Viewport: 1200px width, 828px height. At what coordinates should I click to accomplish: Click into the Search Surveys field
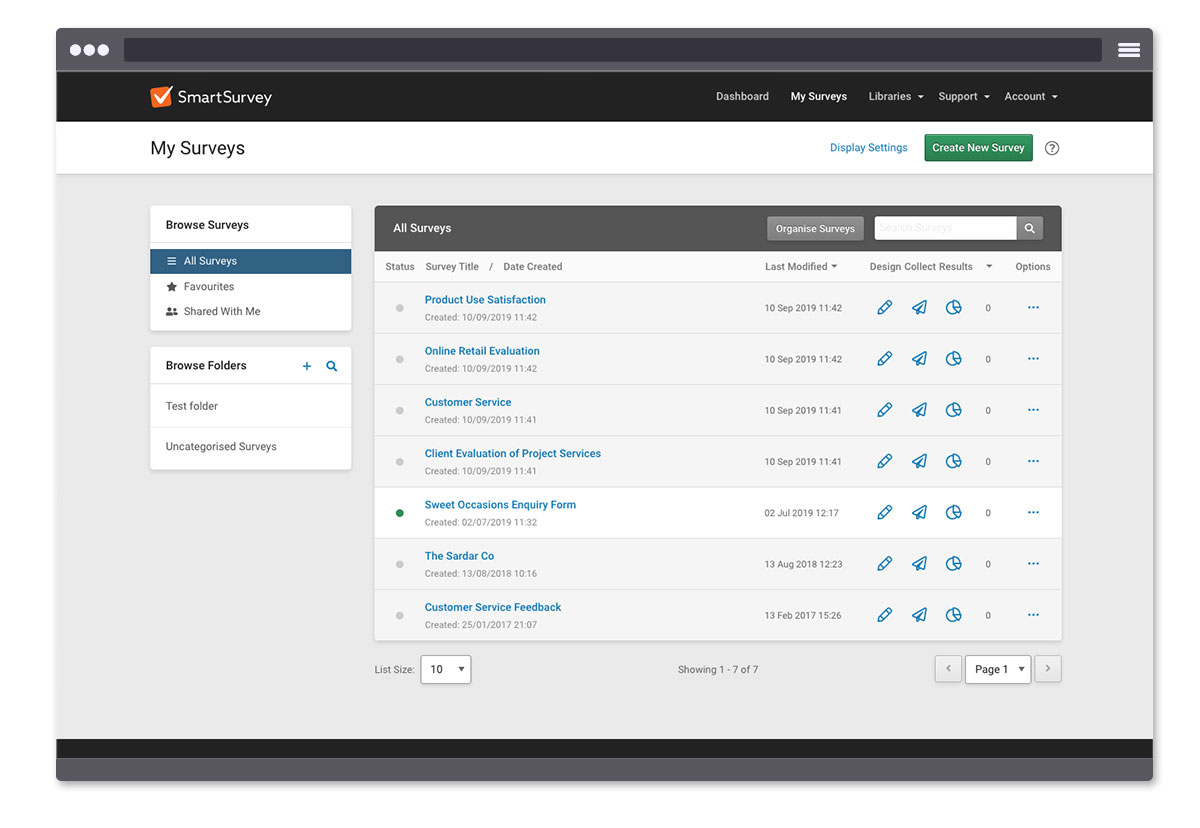(x=945, y=228)
